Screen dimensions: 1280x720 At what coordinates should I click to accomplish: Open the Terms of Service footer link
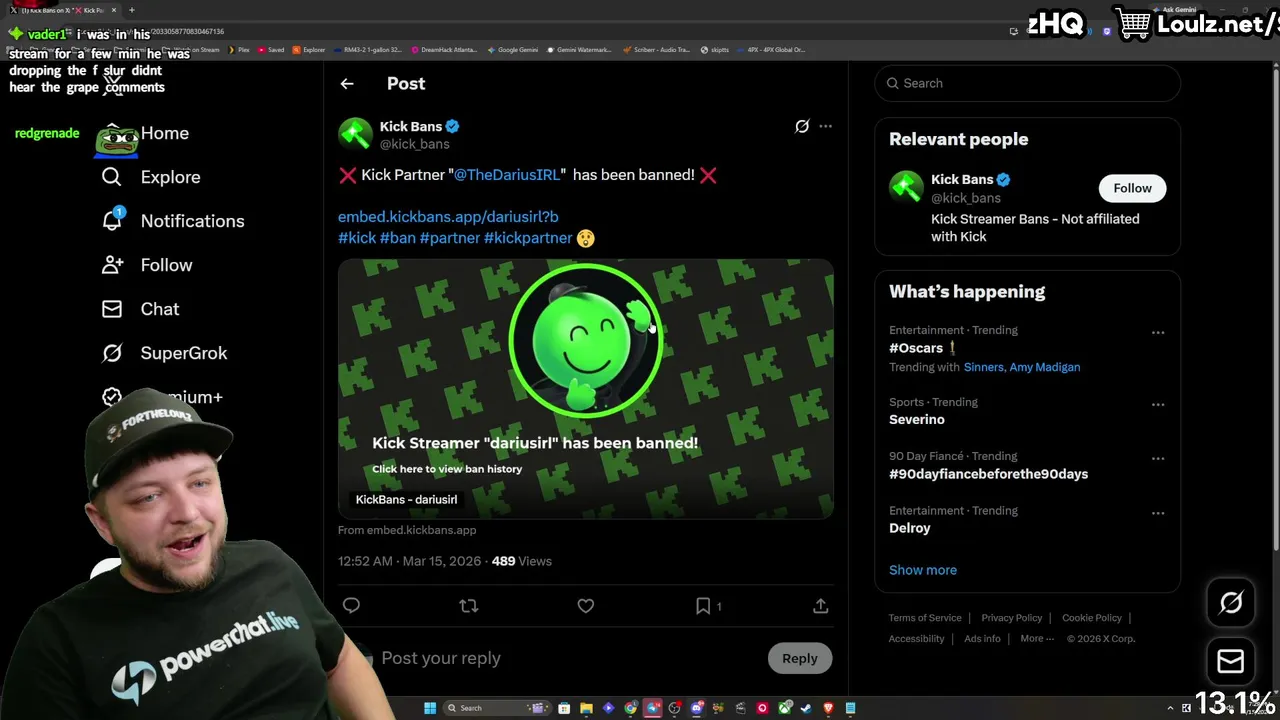[x=925, y=618]
